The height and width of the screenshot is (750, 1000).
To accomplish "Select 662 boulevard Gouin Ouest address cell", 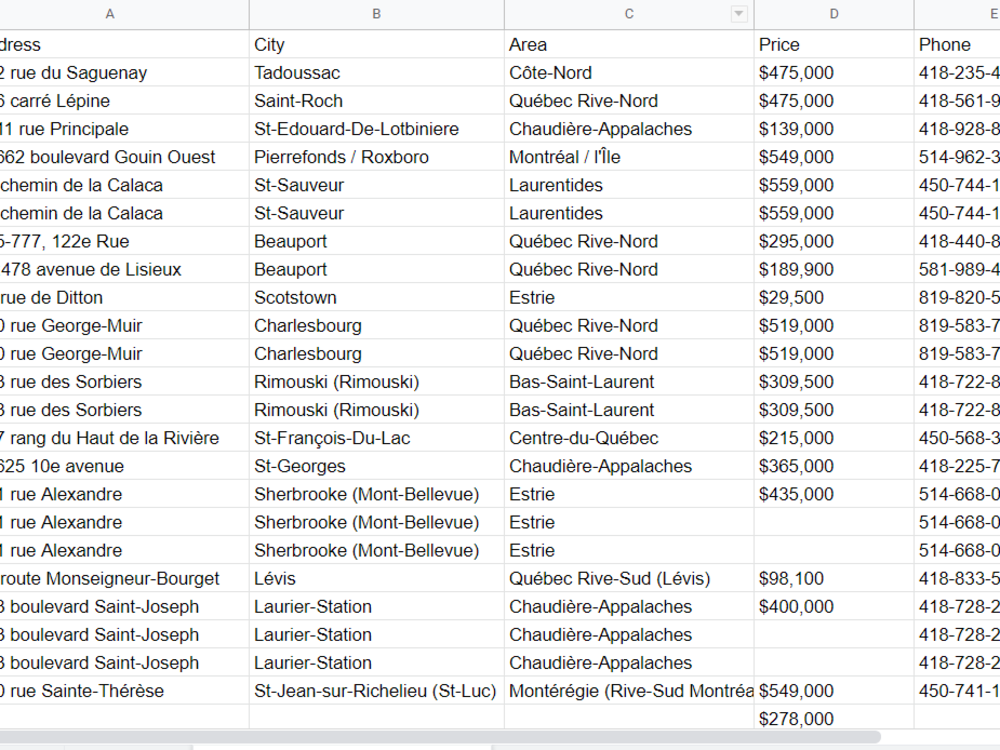I will (124, 157).
